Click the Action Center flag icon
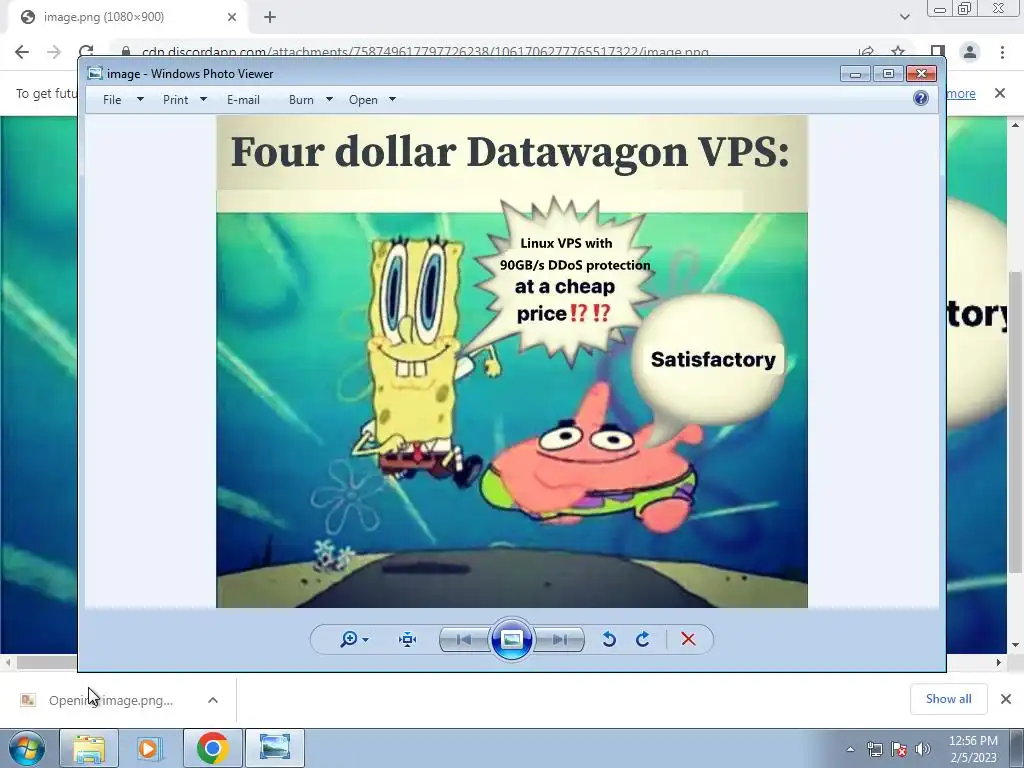Screen dimensions: 1024x768 (x=899, y=749)
